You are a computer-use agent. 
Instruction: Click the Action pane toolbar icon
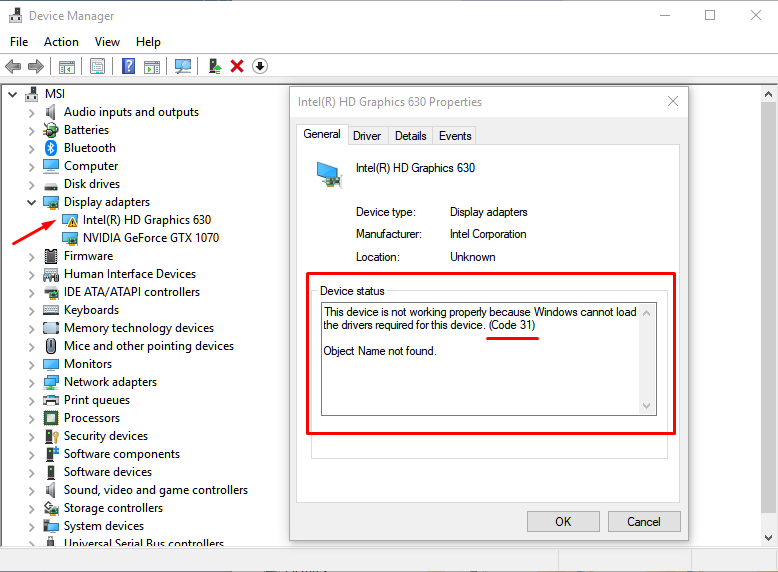(x=152, y=66)
